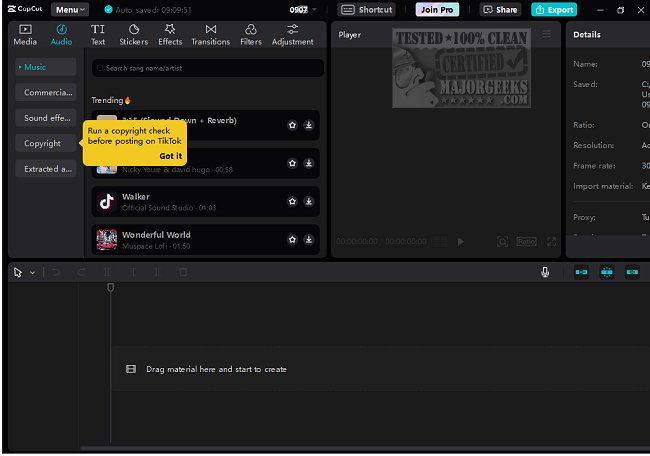This screenshot has width=650, height=456.
Task: Select the Sound effects category
Action: click(x=46, y=118)
